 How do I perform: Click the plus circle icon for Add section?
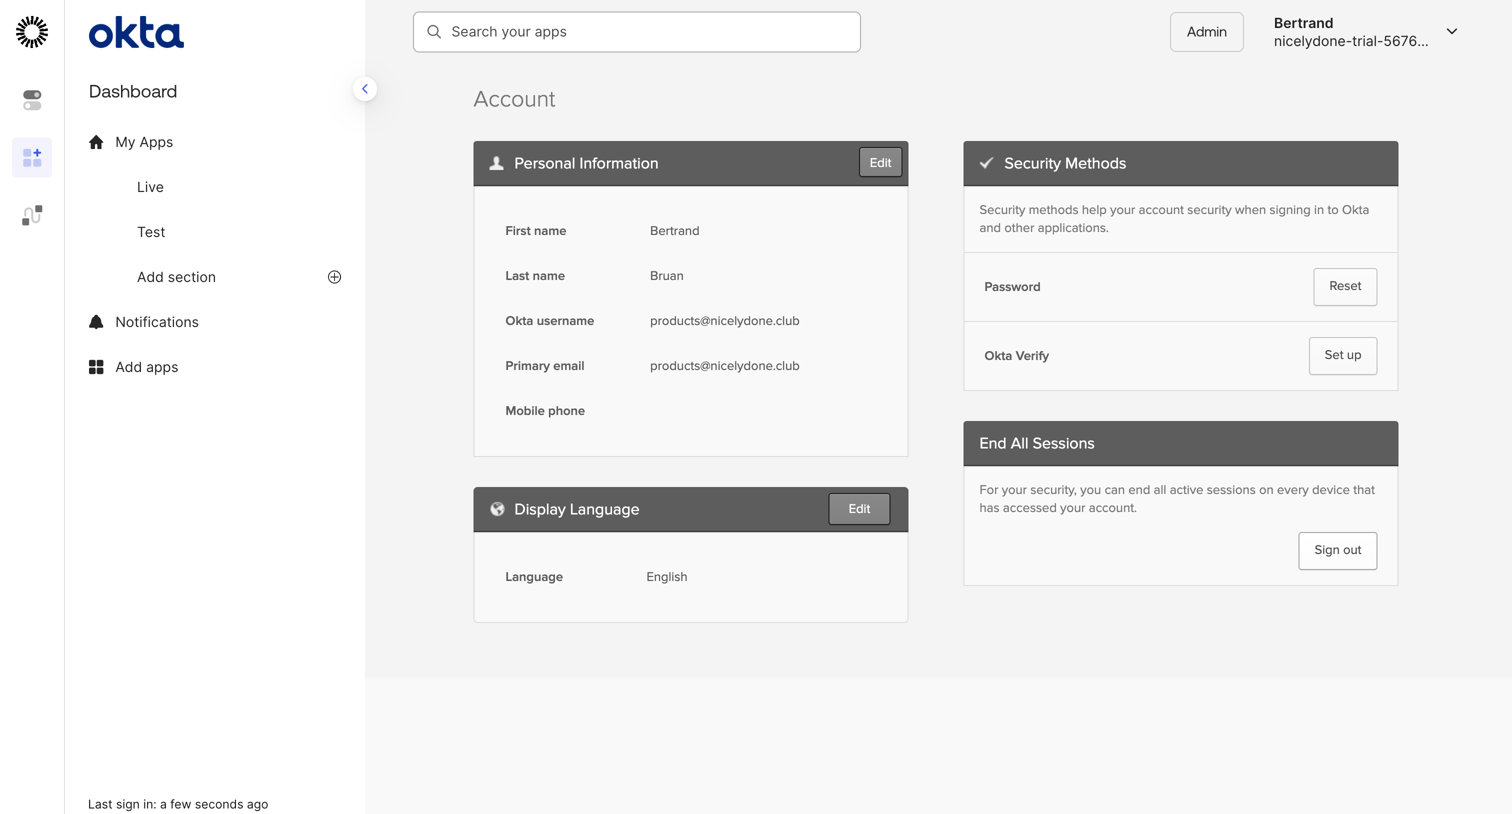coord(334,277)
